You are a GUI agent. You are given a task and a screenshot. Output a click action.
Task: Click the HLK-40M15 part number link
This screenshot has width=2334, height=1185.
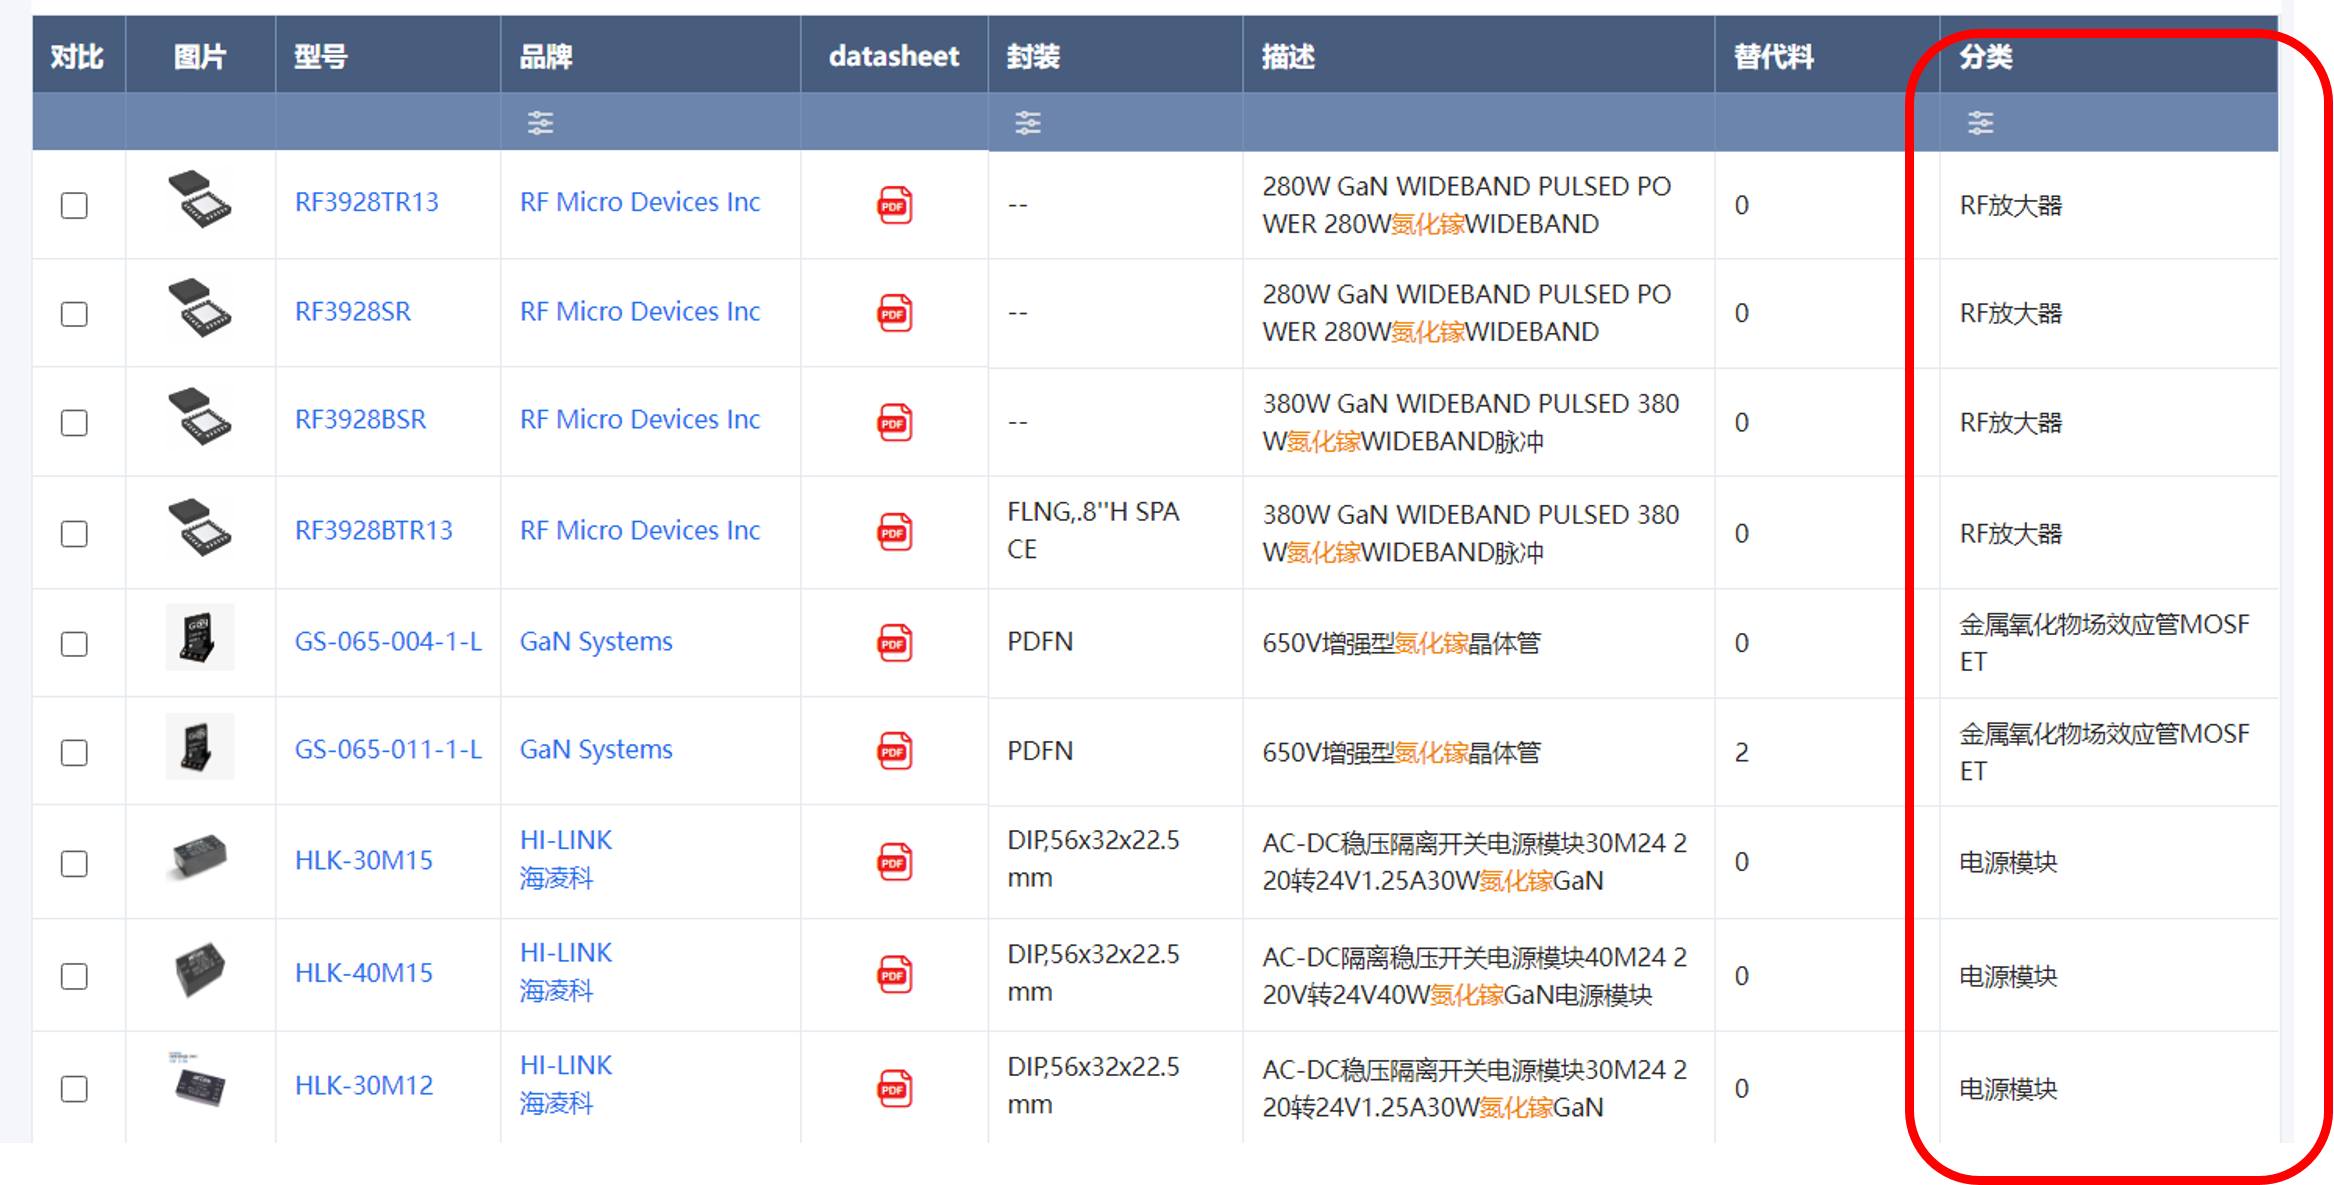click(x=363, y=973)
